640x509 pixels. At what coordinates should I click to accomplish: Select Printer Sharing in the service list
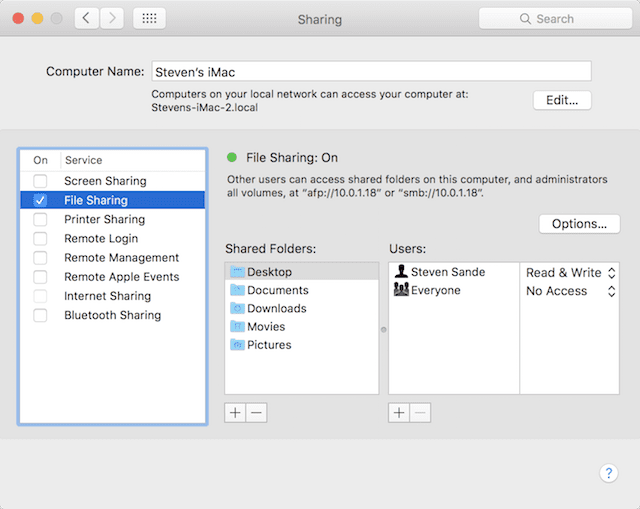[104, 219]
